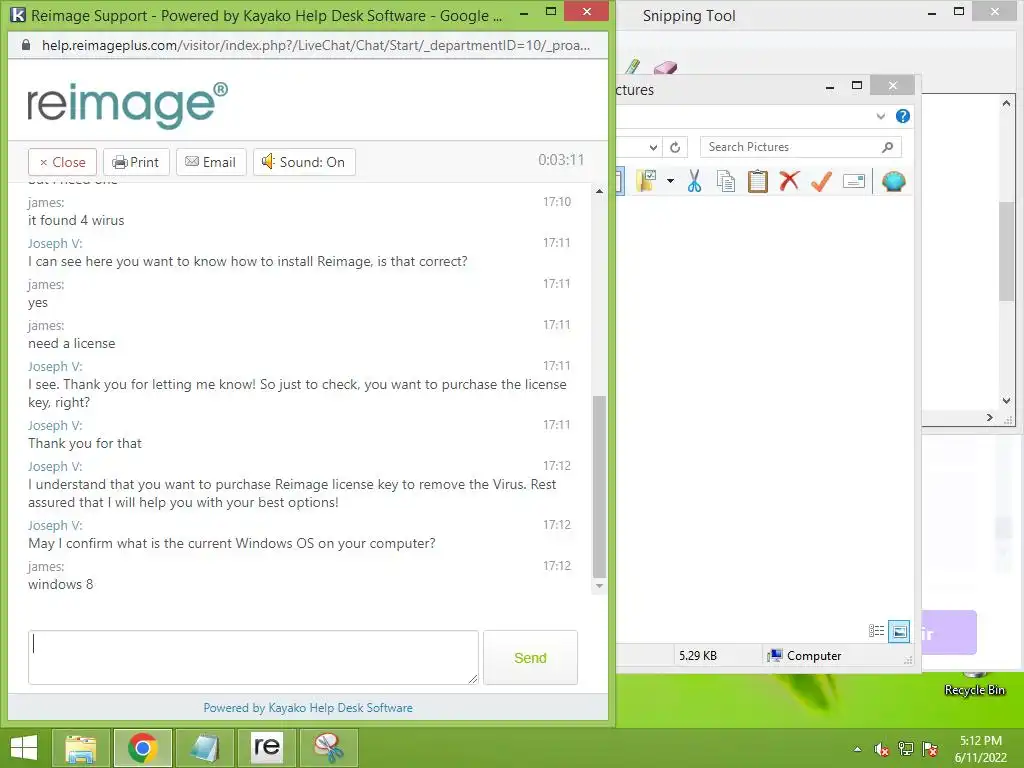Click the 5.29 KB status bar value
Viewport: 1024px width, 768px height.
pos(697,656)
